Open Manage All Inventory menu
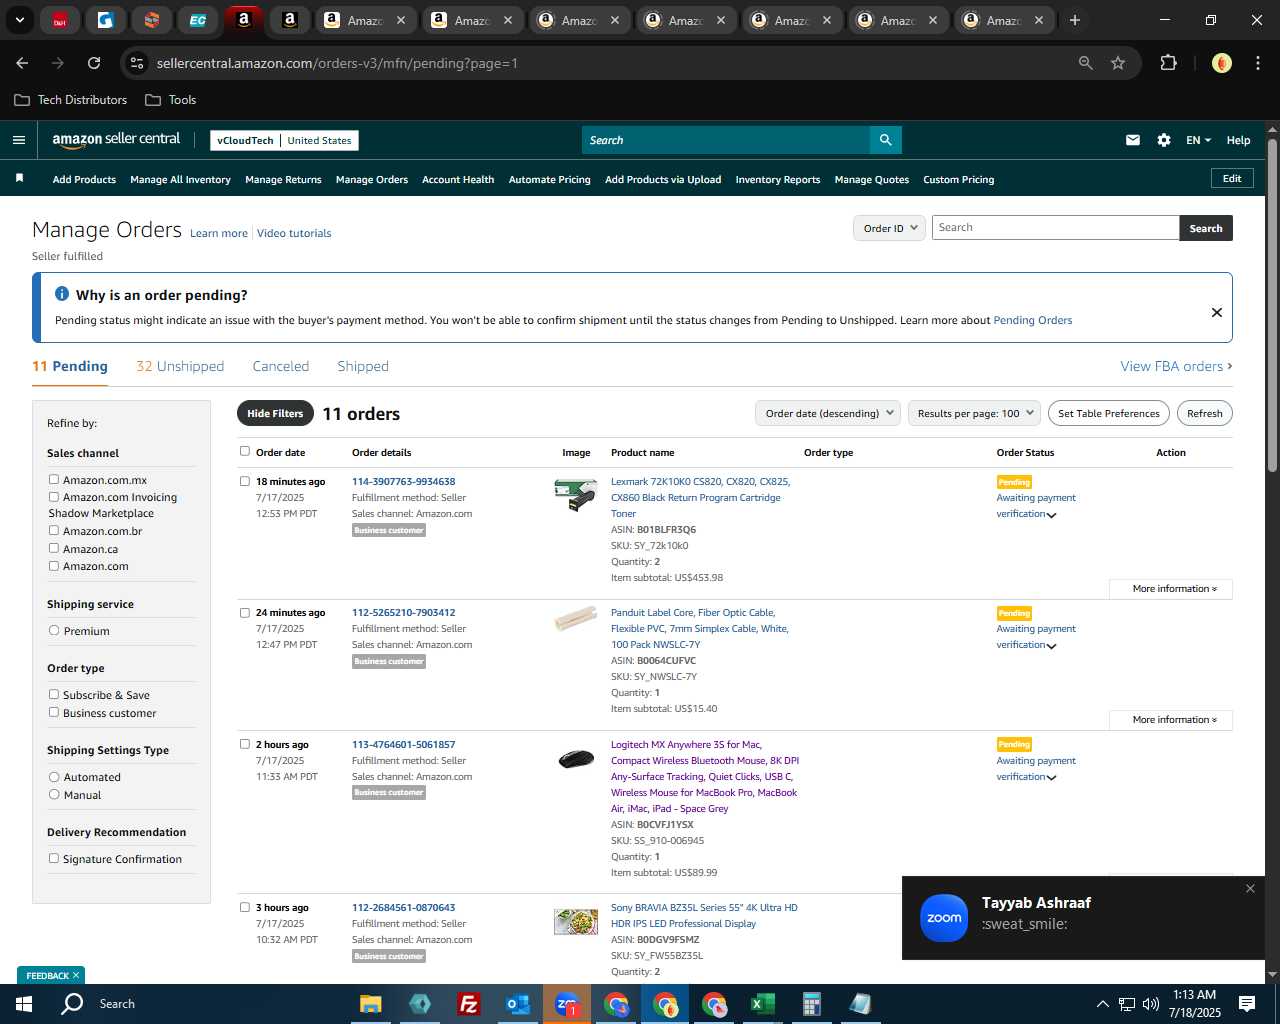The height and width of the screenshot is (1024, 1280). click(180, 180)
